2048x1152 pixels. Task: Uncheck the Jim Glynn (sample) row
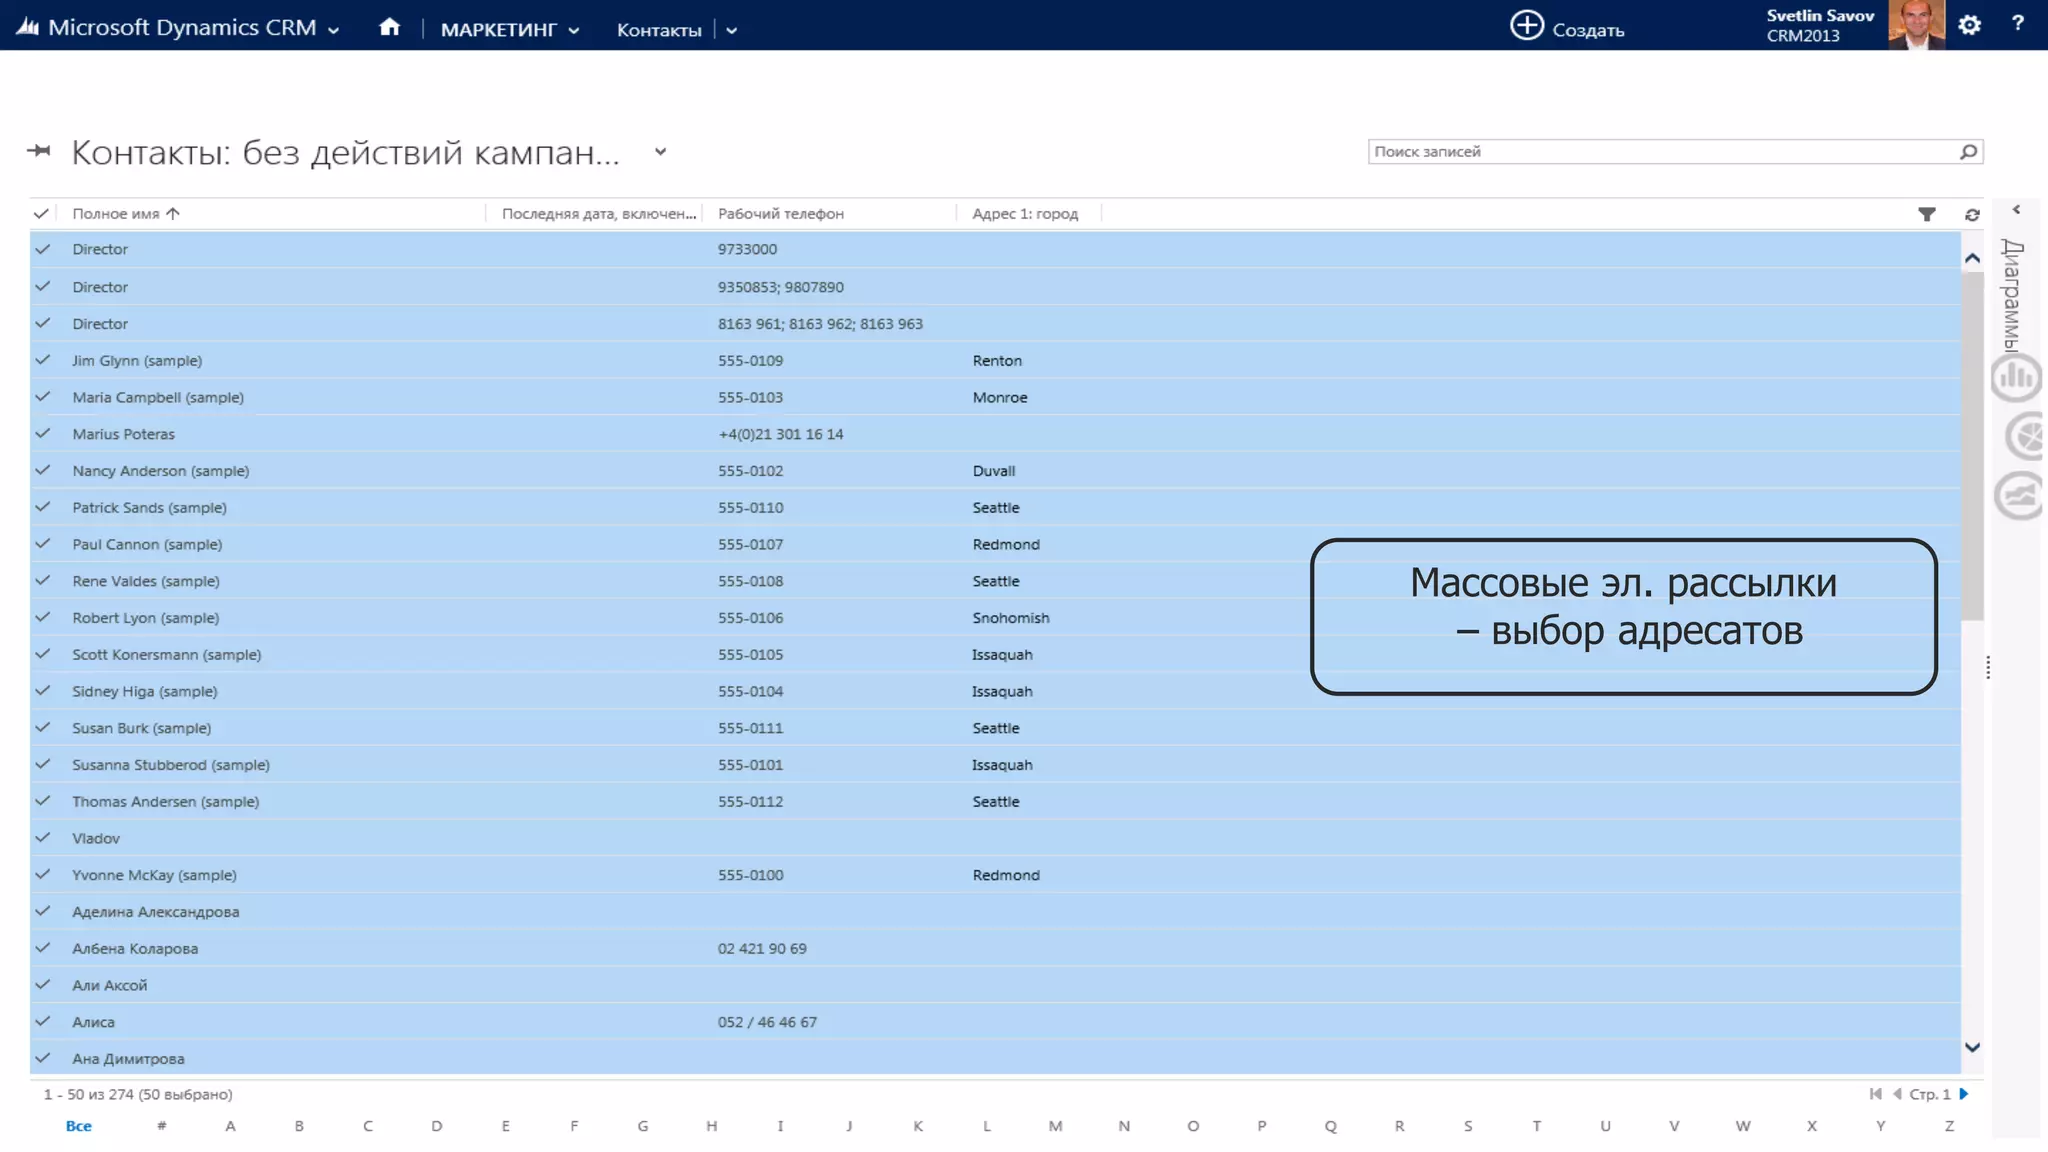(x=42, y=360)
